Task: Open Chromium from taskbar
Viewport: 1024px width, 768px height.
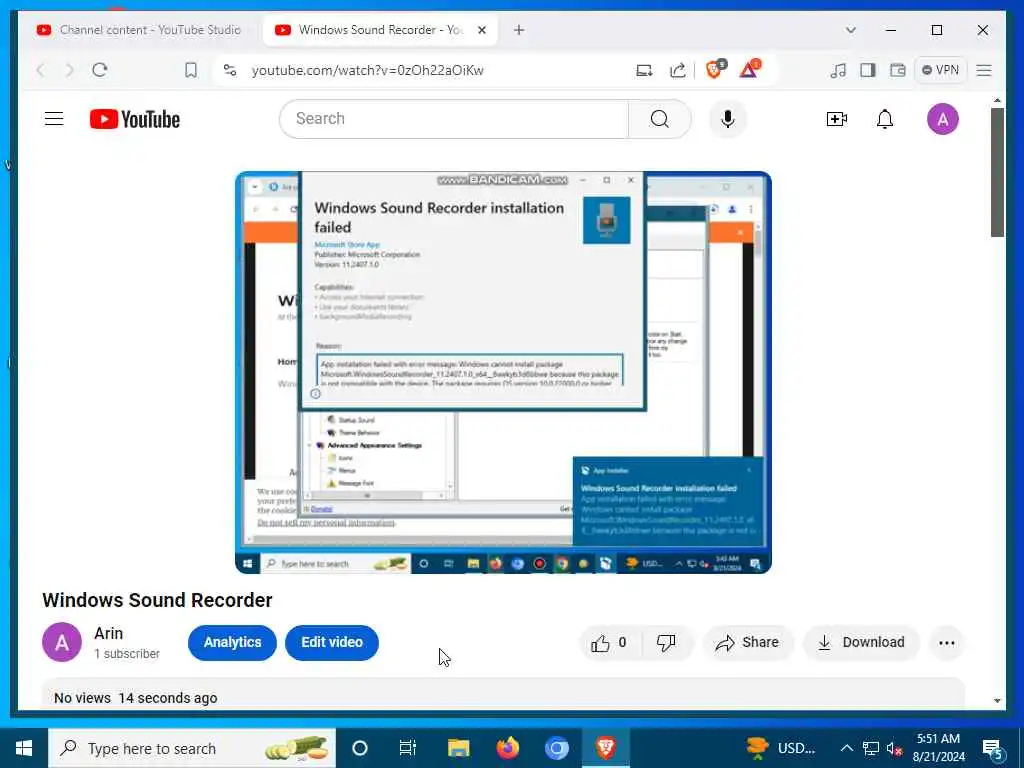Action: [556, 748]
